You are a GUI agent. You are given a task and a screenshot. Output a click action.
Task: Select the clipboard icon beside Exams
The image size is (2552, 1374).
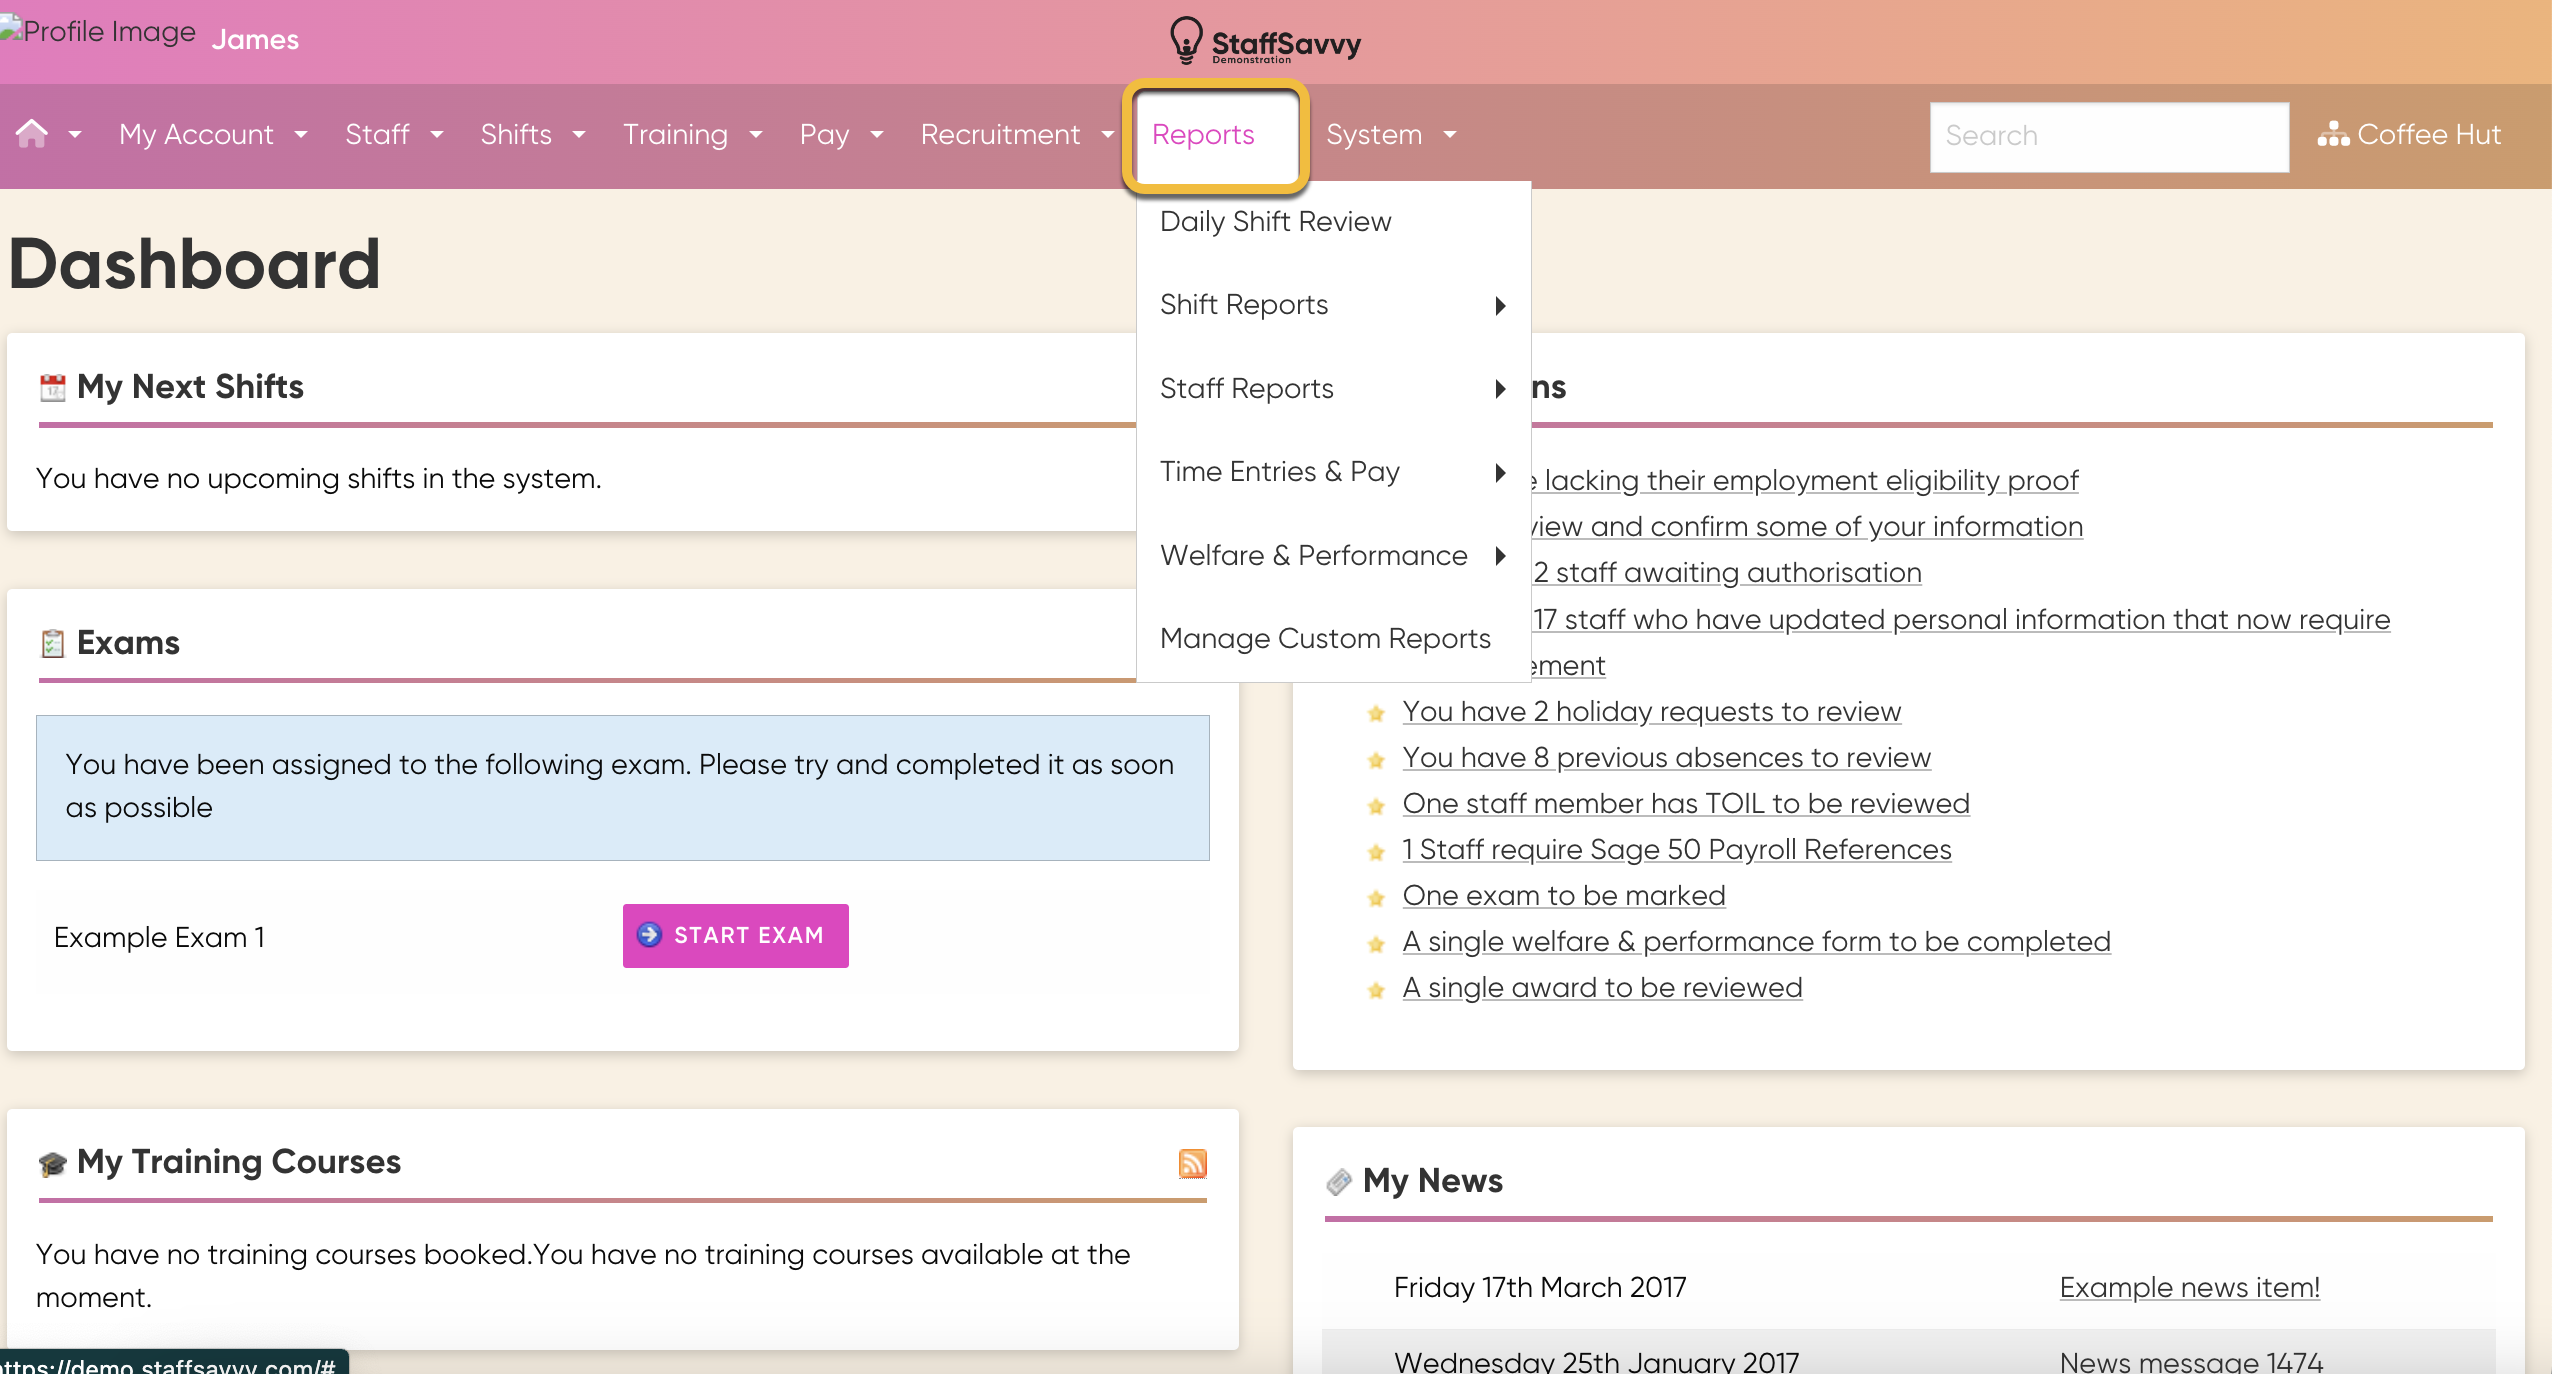click(53, 643)
